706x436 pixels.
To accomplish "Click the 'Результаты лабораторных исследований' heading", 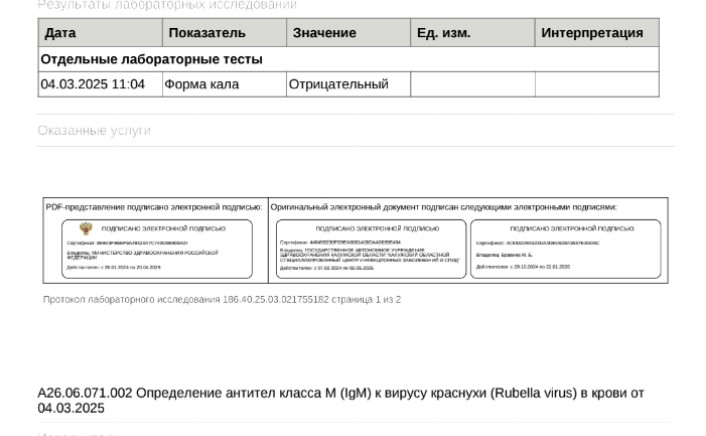I will coord(167,5).
